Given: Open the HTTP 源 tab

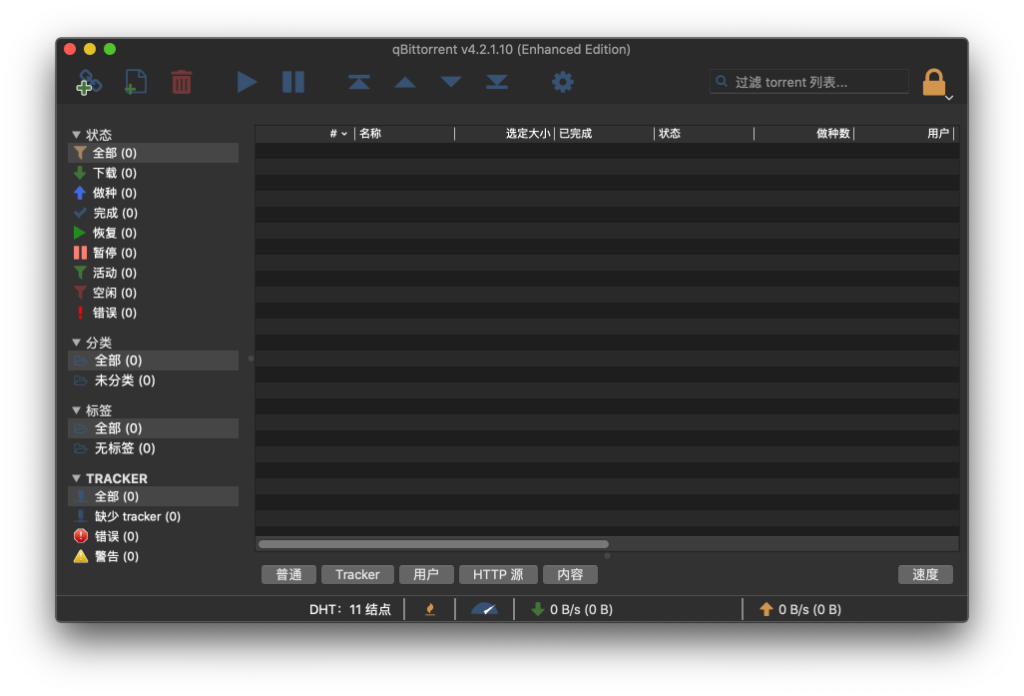Looking at the screenshot, I should 498,575.
